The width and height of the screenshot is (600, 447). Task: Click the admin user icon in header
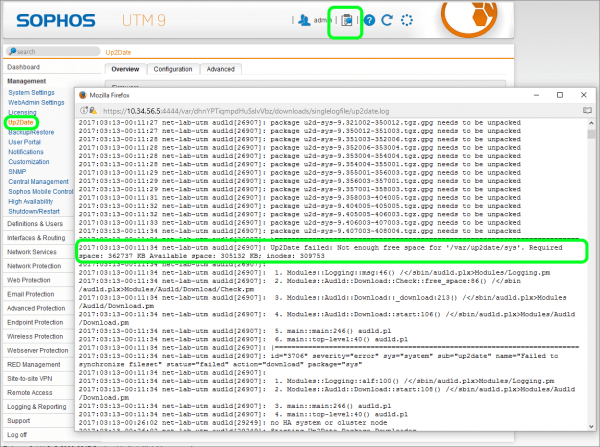click(305, 20)
